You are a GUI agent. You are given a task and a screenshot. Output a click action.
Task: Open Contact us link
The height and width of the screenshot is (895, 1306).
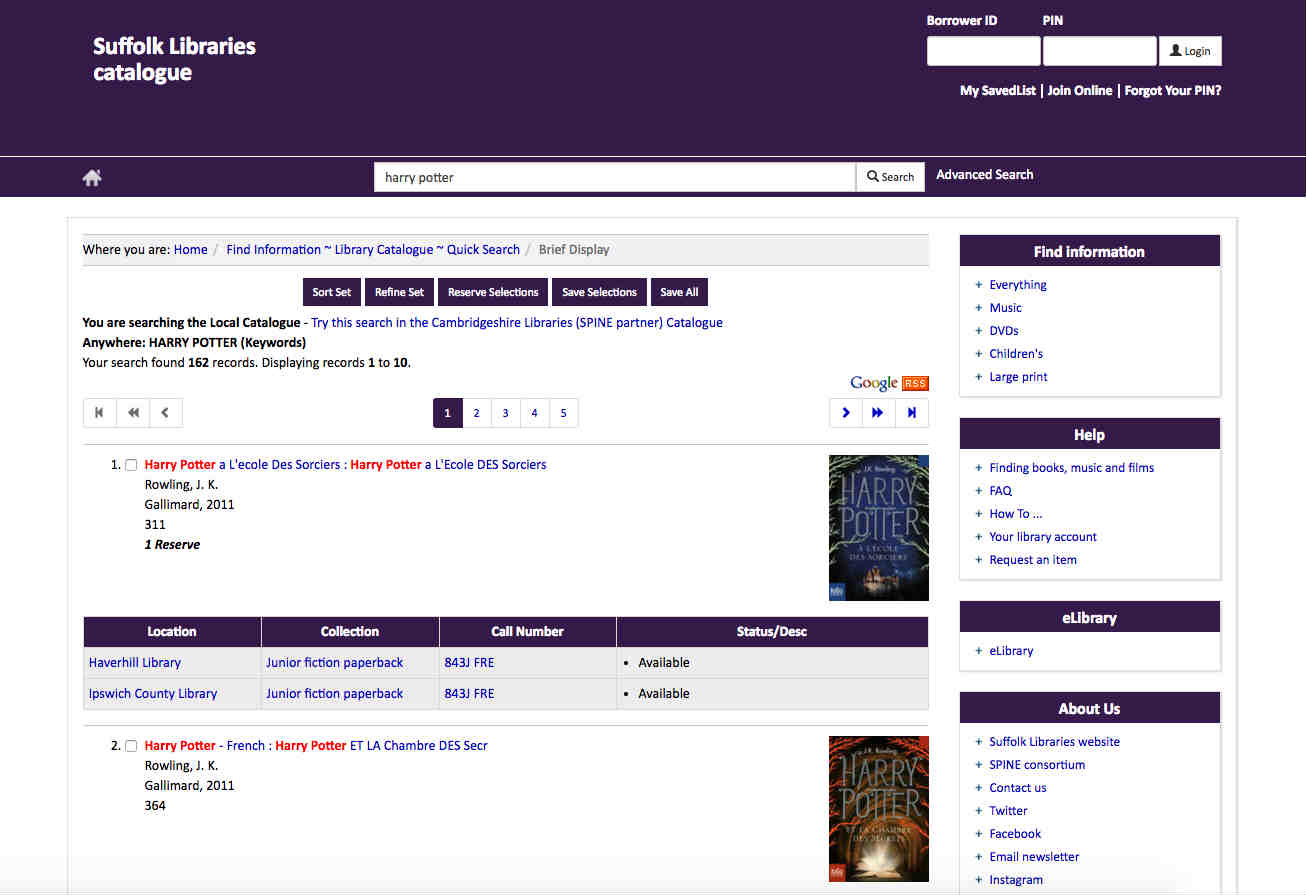pyautogui.click(x=1018, y=788)
